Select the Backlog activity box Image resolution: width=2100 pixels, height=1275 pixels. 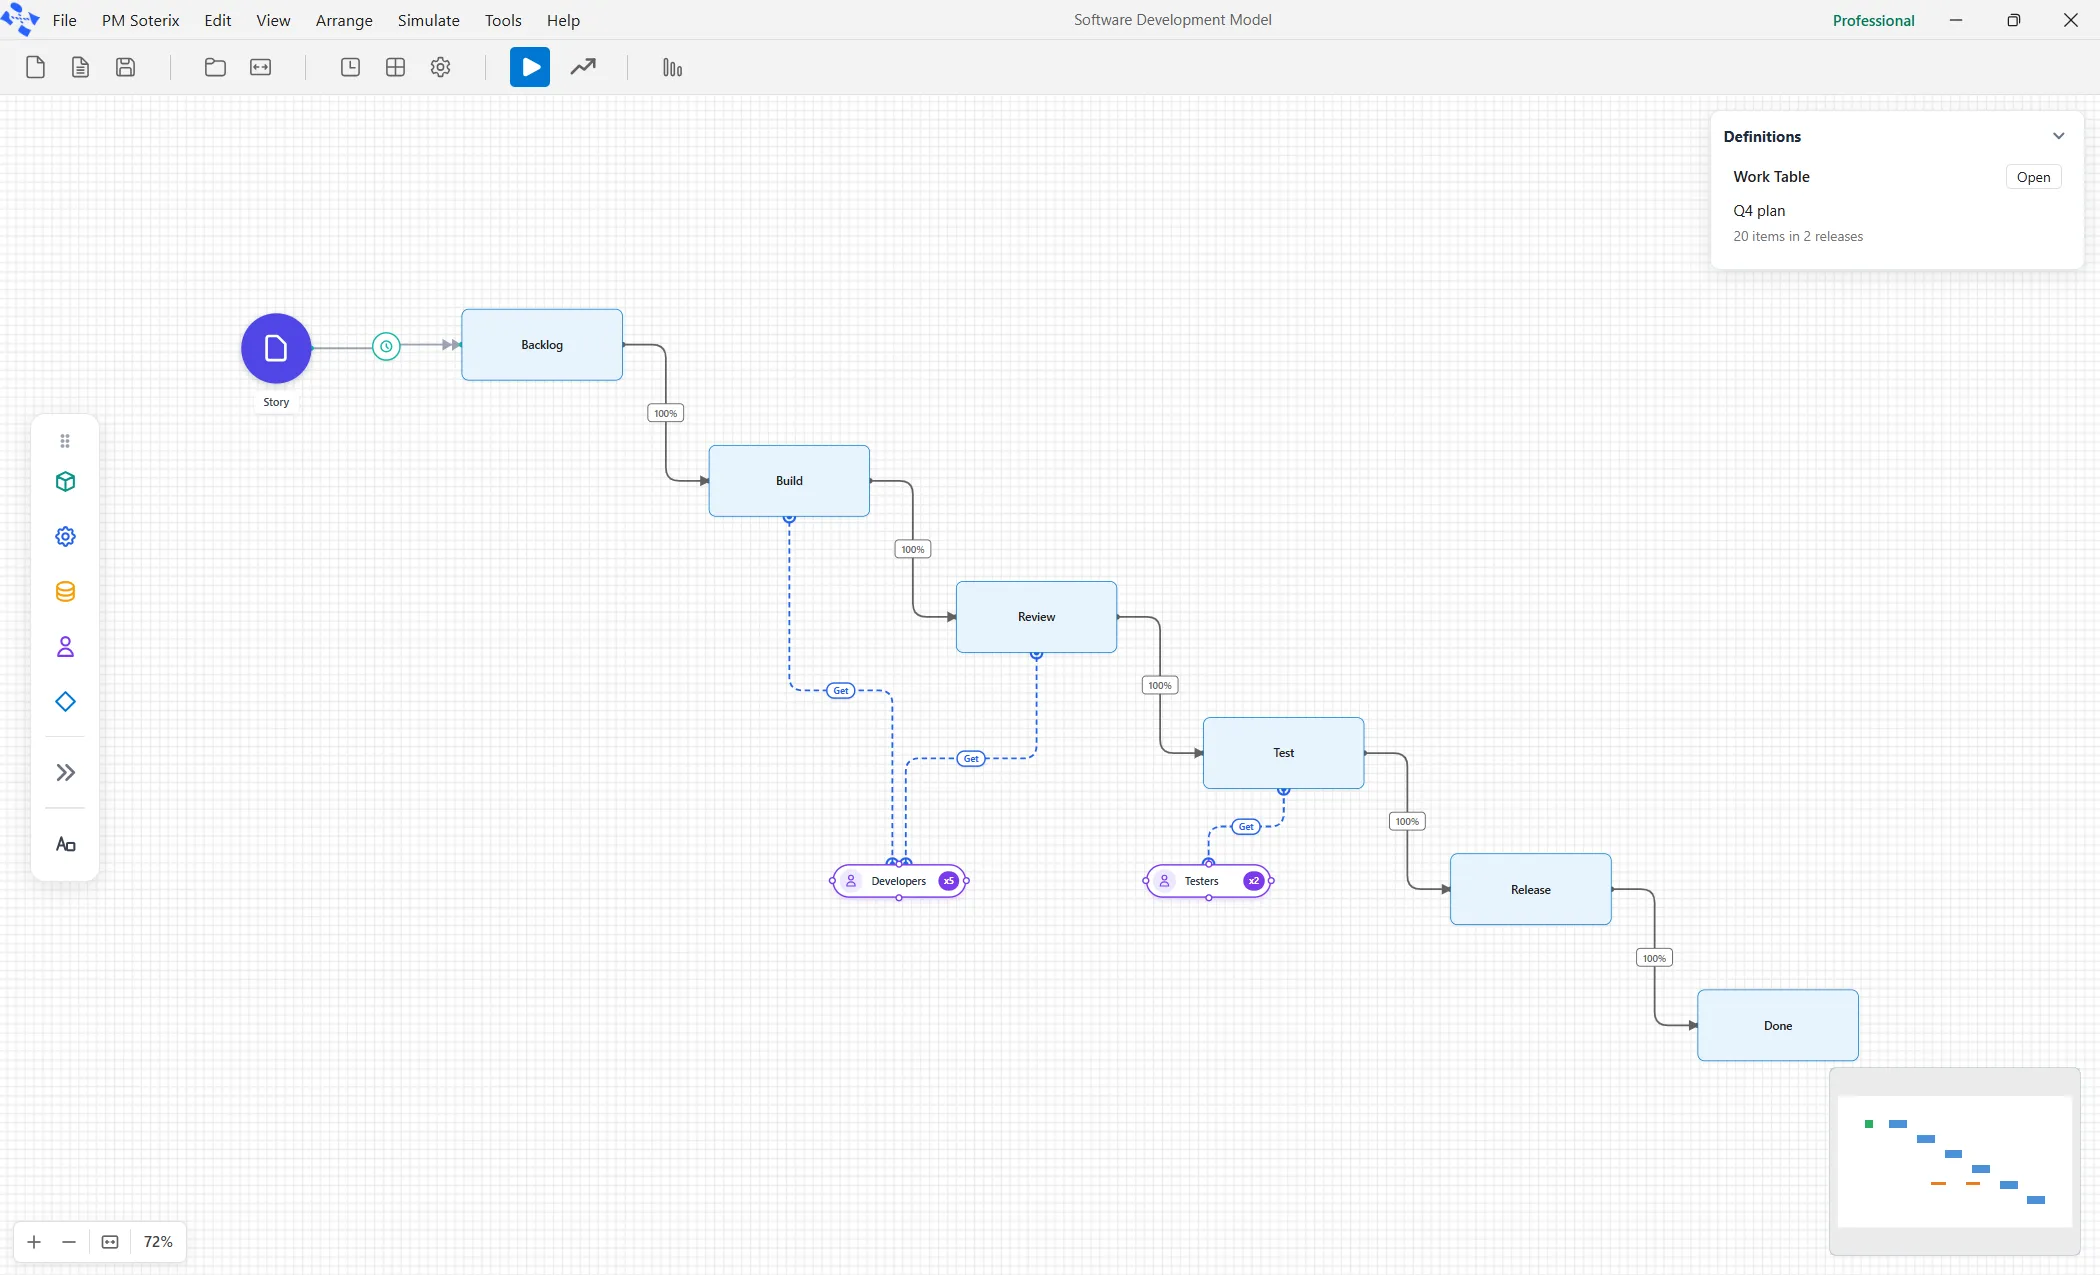point(542,345)
